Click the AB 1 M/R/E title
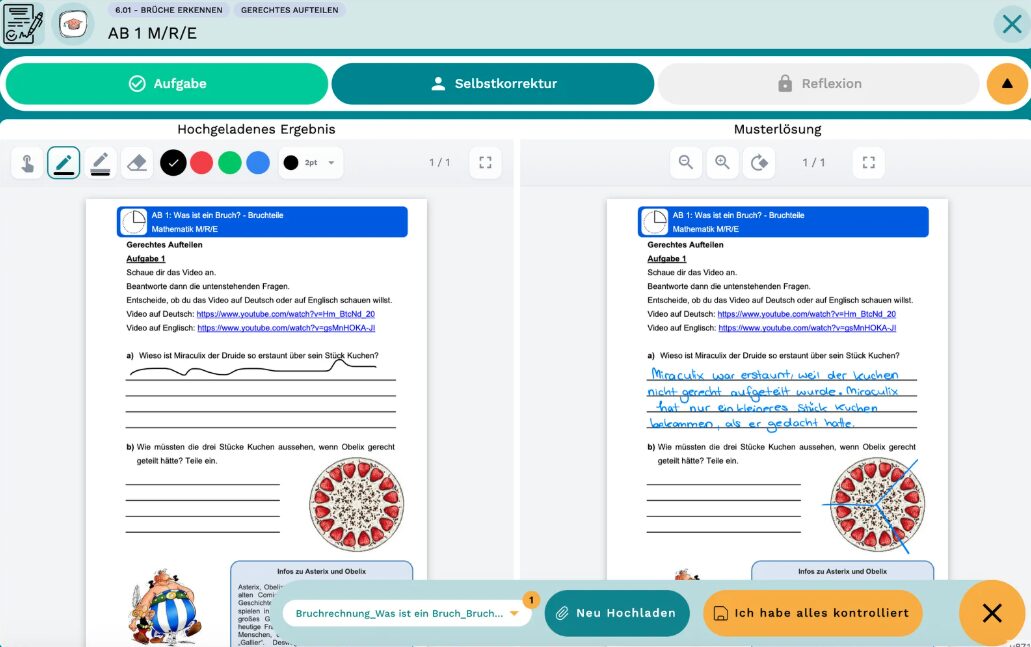 [153, 34]
